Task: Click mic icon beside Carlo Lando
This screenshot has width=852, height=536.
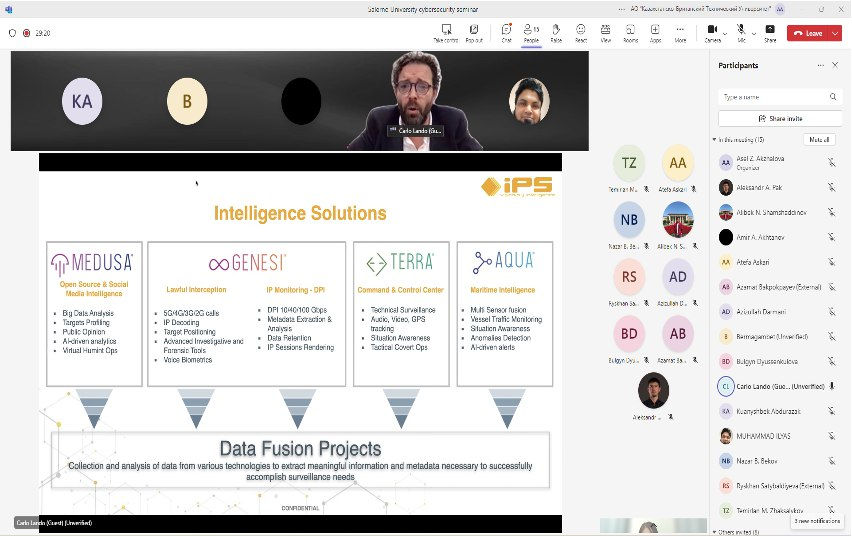Action: click(831, 386)
